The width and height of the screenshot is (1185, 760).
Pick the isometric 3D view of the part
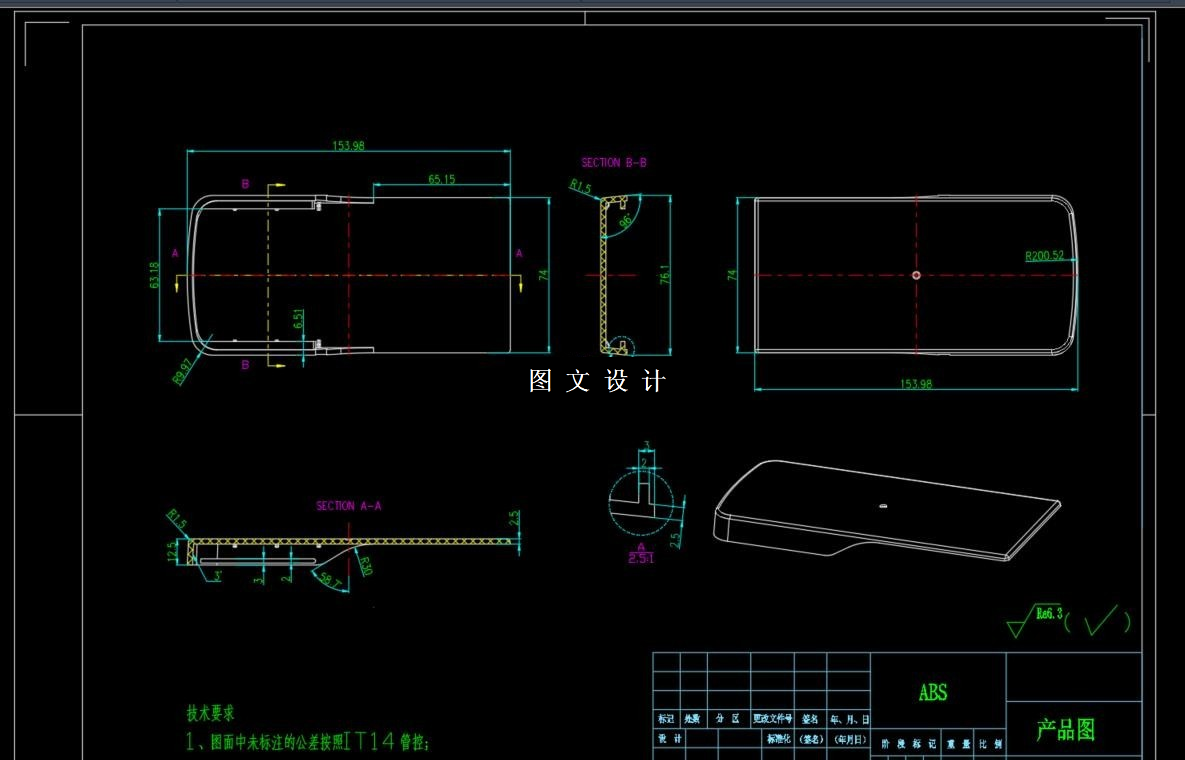(x=886, y=511)
